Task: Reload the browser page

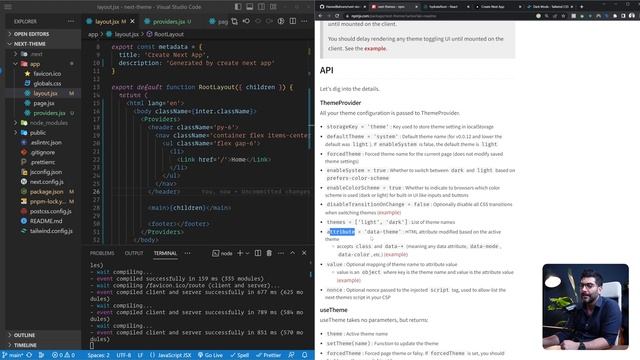Action: (x=337, y=16)
